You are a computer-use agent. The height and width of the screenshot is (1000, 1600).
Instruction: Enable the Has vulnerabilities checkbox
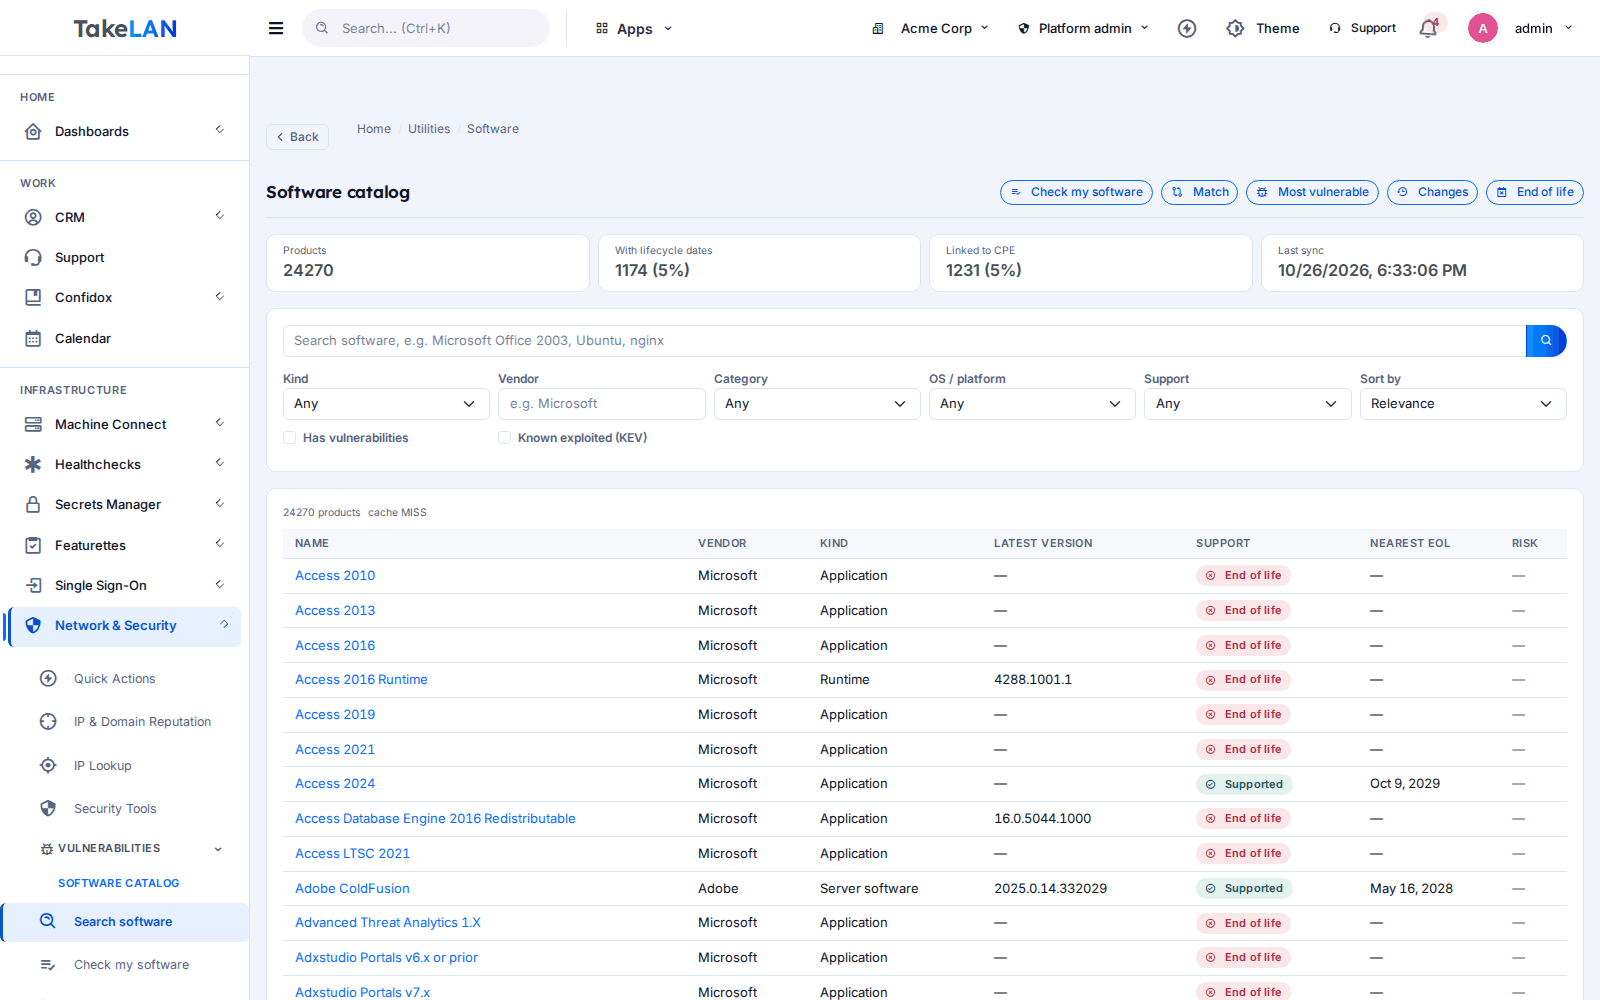pos(290,438)
